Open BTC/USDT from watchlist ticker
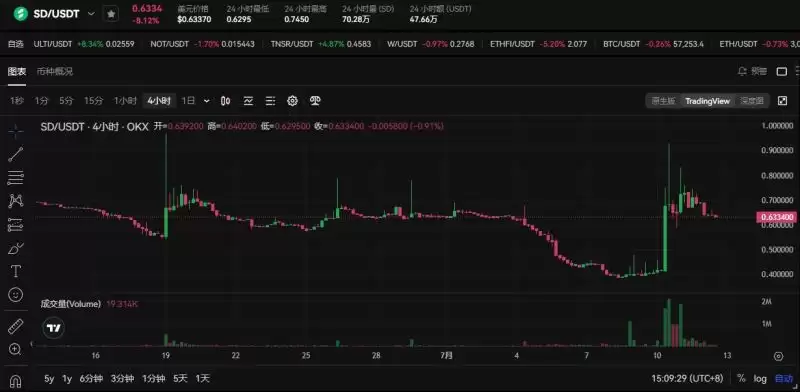This screenshot has height=392, width=800. pyautogui.click(x=654, y=44)
